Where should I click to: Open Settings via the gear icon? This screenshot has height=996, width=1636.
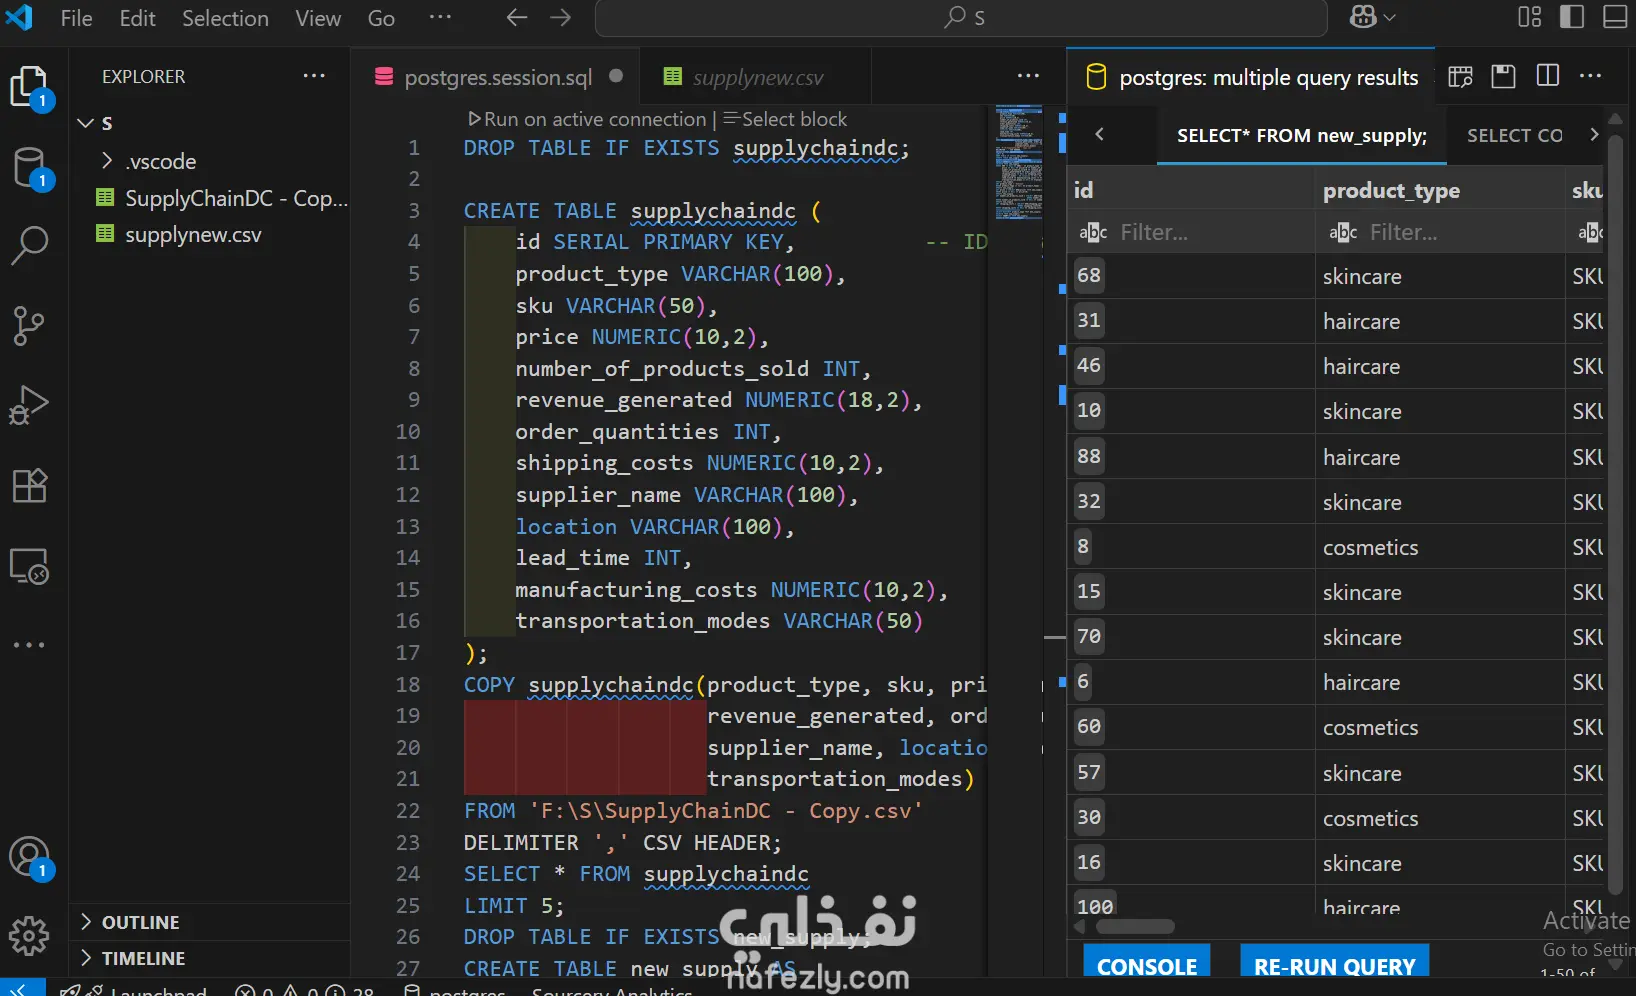pos(29,937)
